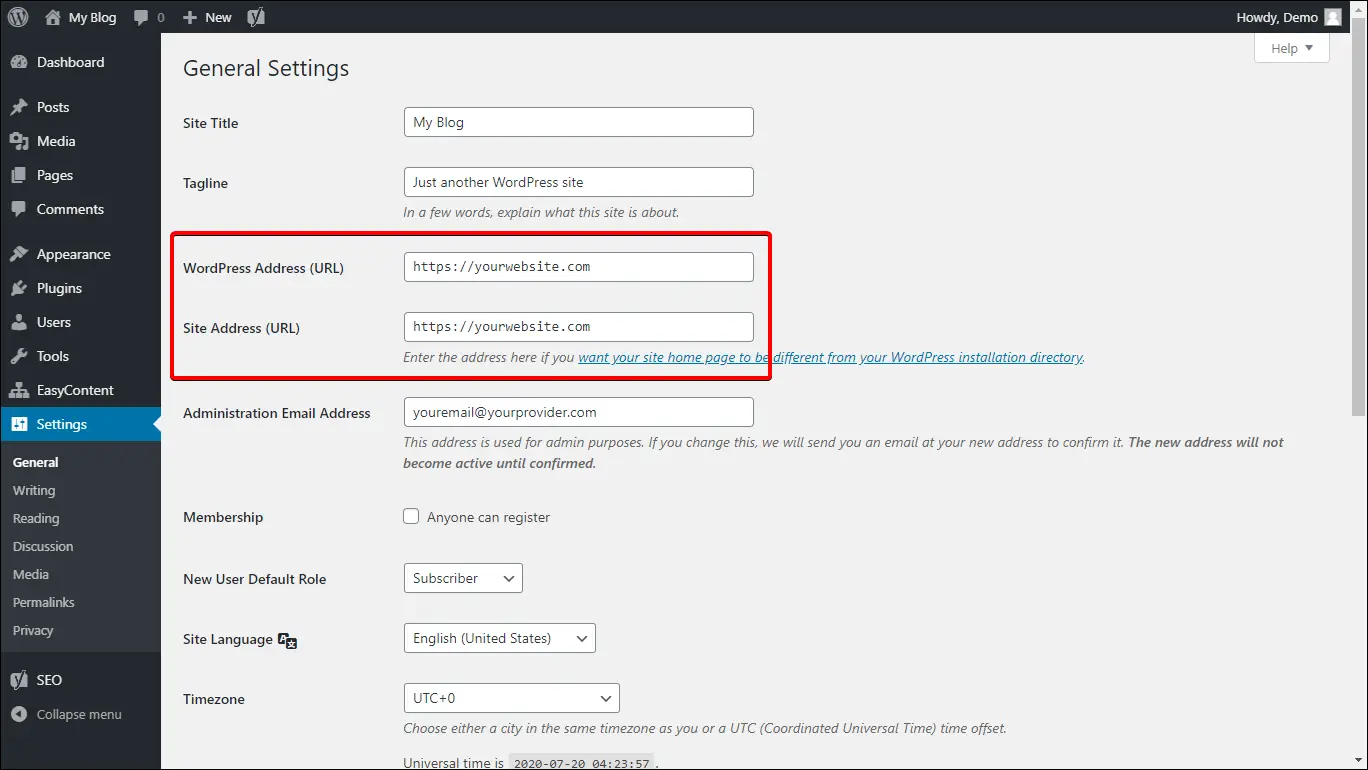Open the Media settings submenu under Settings
Image resolution: width=1368 pixels, height=770 pixels.
coord(31,574)
